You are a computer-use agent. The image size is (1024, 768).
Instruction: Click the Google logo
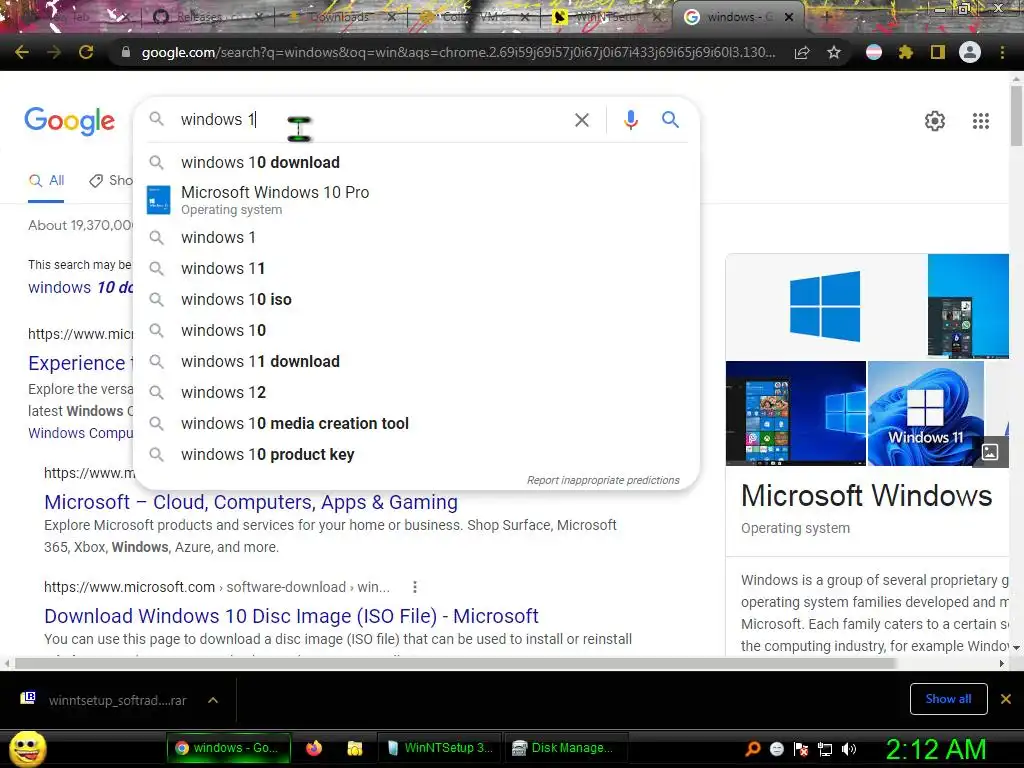pos(70,121)
